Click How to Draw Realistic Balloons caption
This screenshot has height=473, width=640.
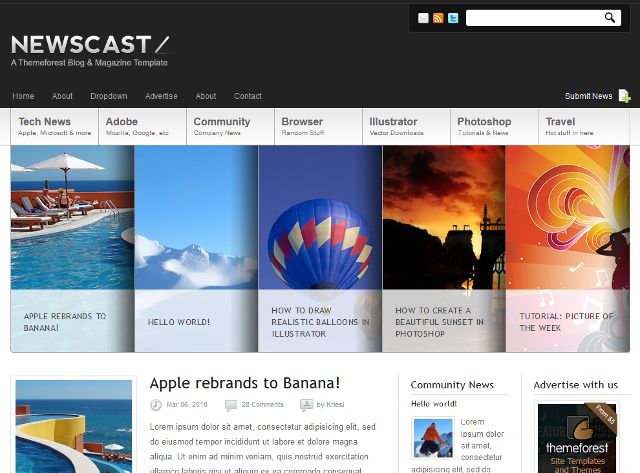point(320,322)
